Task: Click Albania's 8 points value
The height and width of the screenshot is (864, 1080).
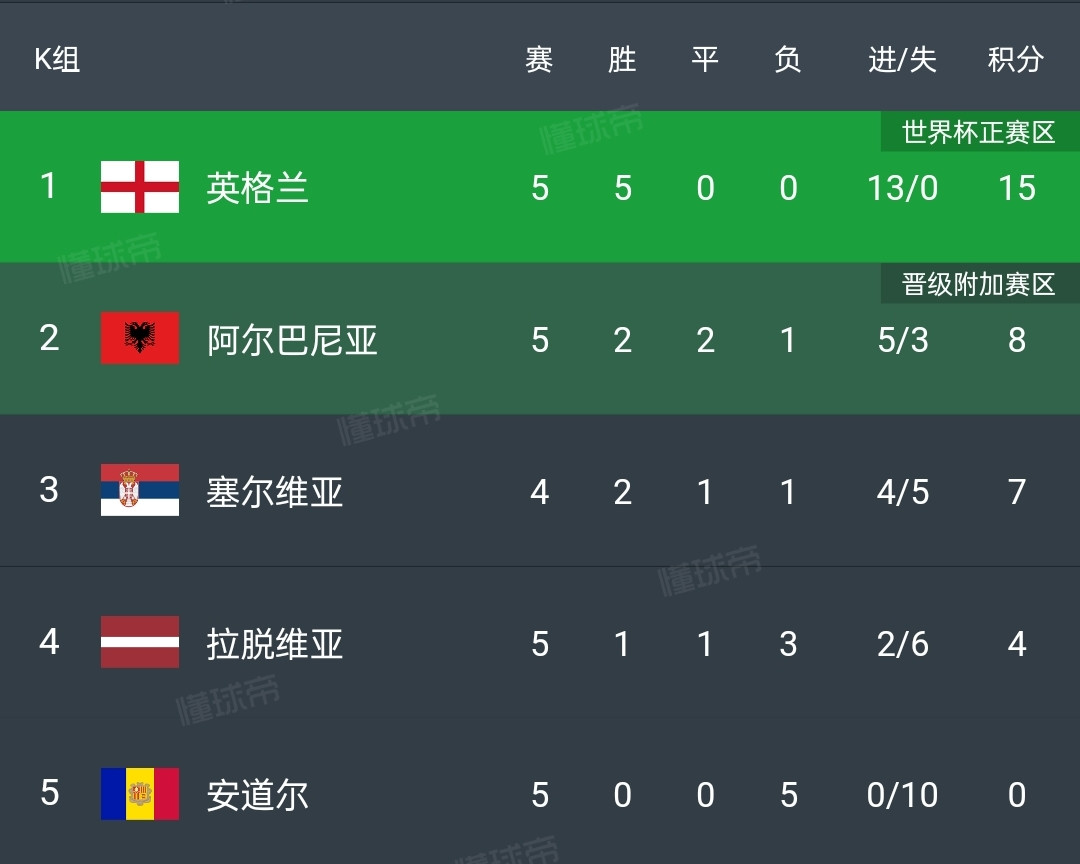Action: pyautogui.click(x=1016, y=340)
